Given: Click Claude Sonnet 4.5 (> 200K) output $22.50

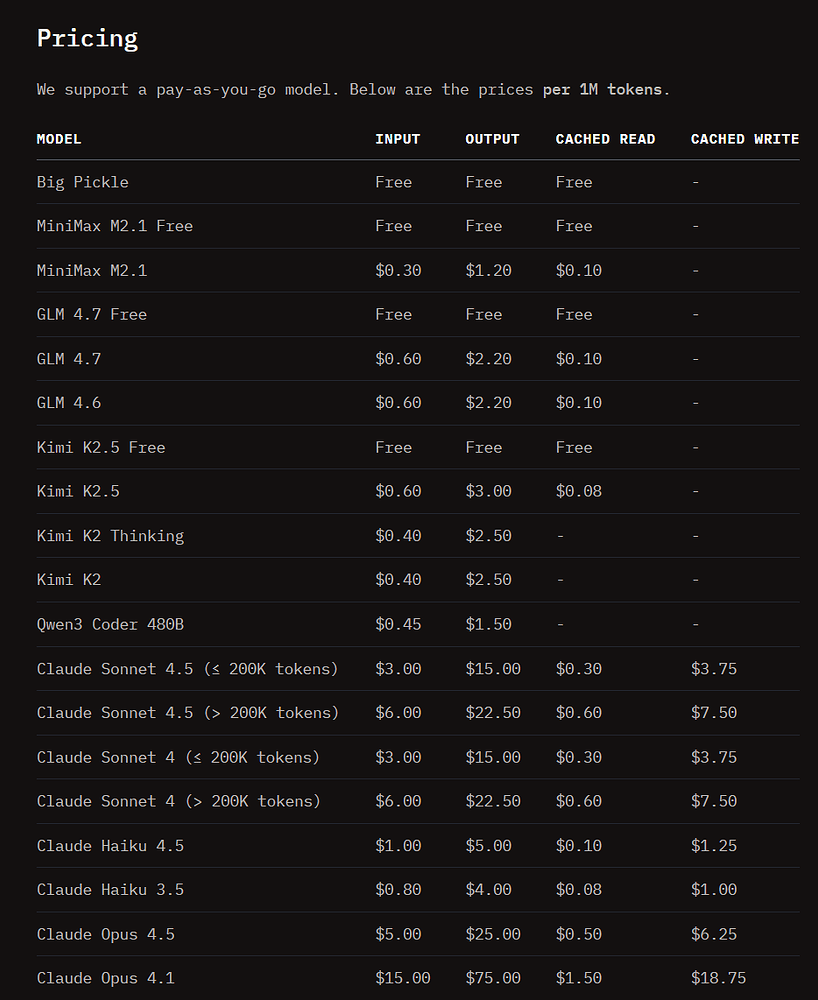Looking at the screenshot, I should pyautogui.click(x=493, y=713).
